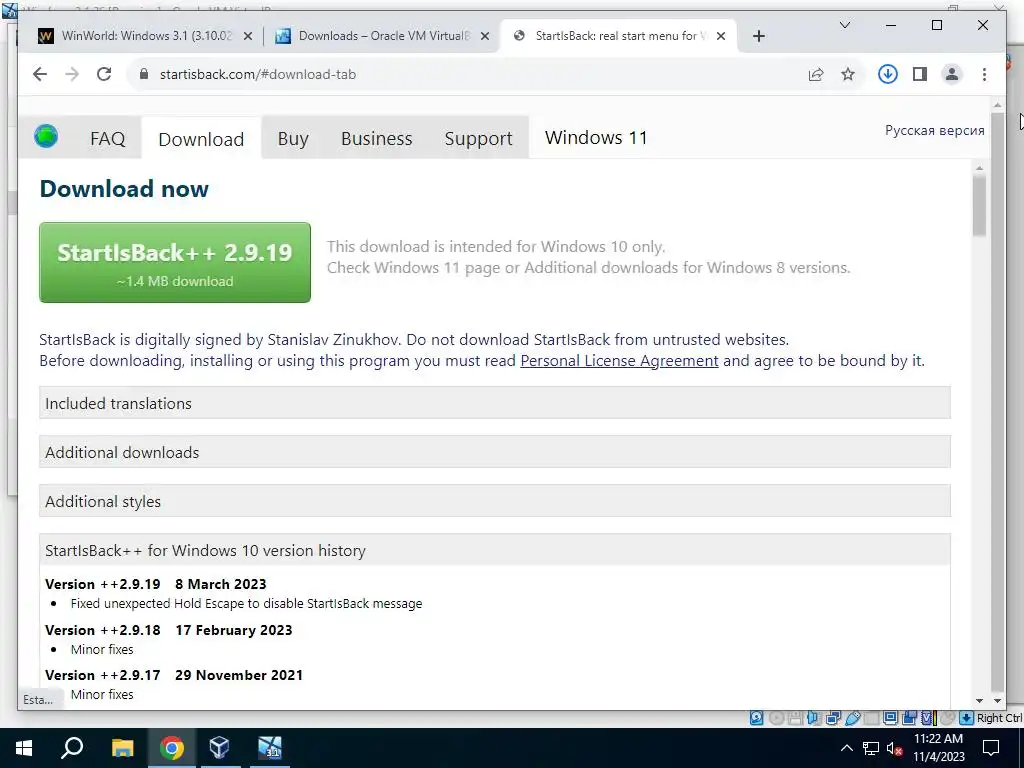Screen dimensions: 1024x768
Task: Click the 'Version ++2.9.18' heading text
Action: 103,630
